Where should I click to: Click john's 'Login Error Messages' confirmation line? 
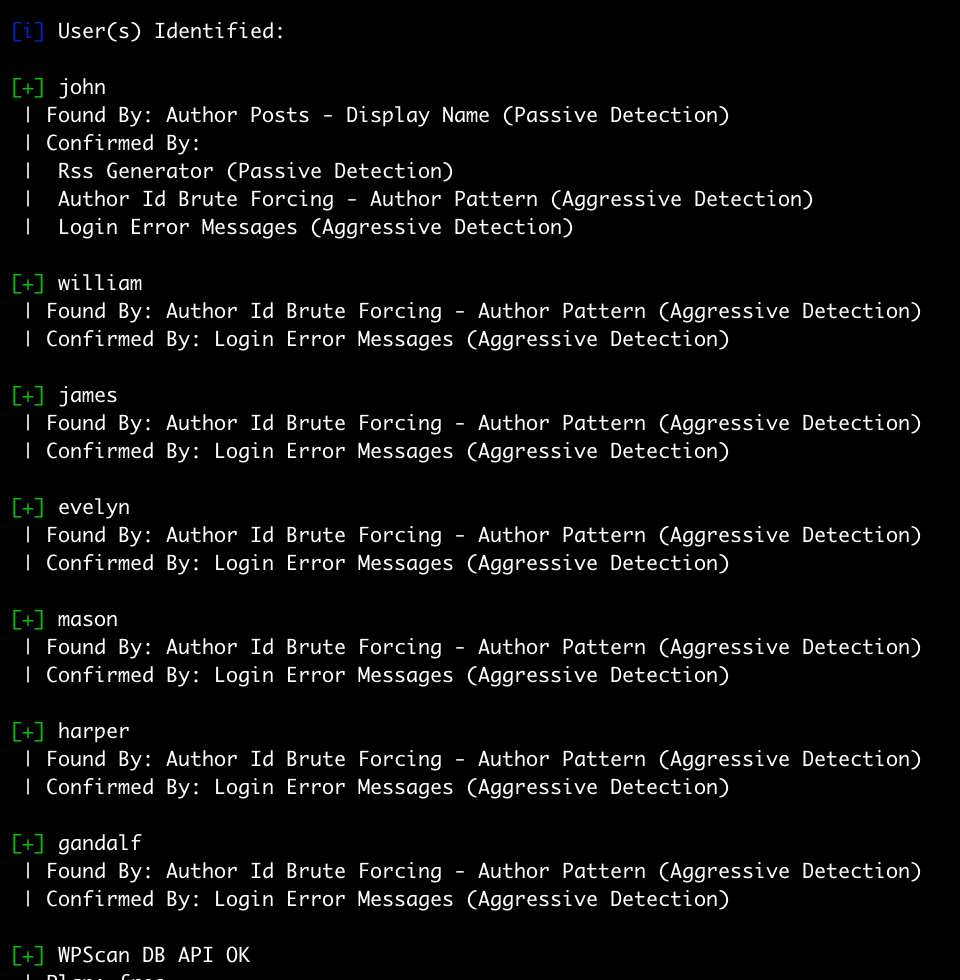[x=316, y=228]
